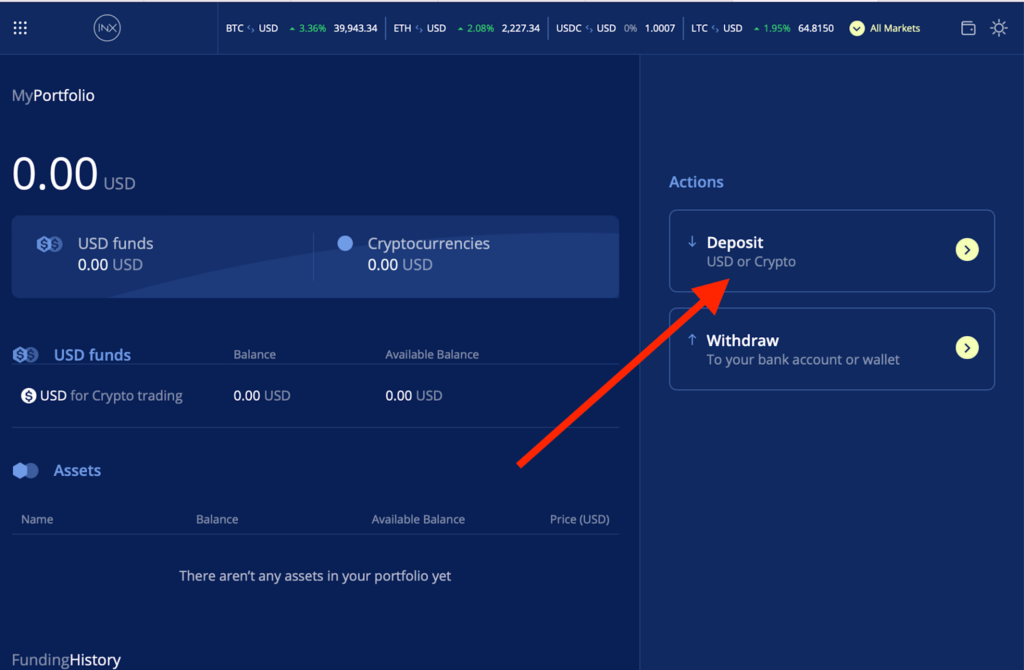Click the Actions heading
This screenshot has width=1024, height=670.
click(696, 182)
